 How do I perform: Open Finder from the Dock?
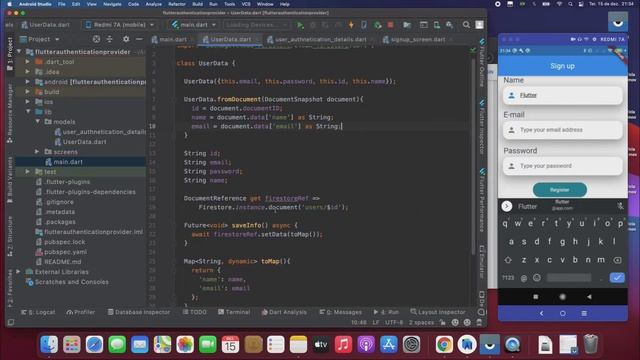[x=49, y=344]
